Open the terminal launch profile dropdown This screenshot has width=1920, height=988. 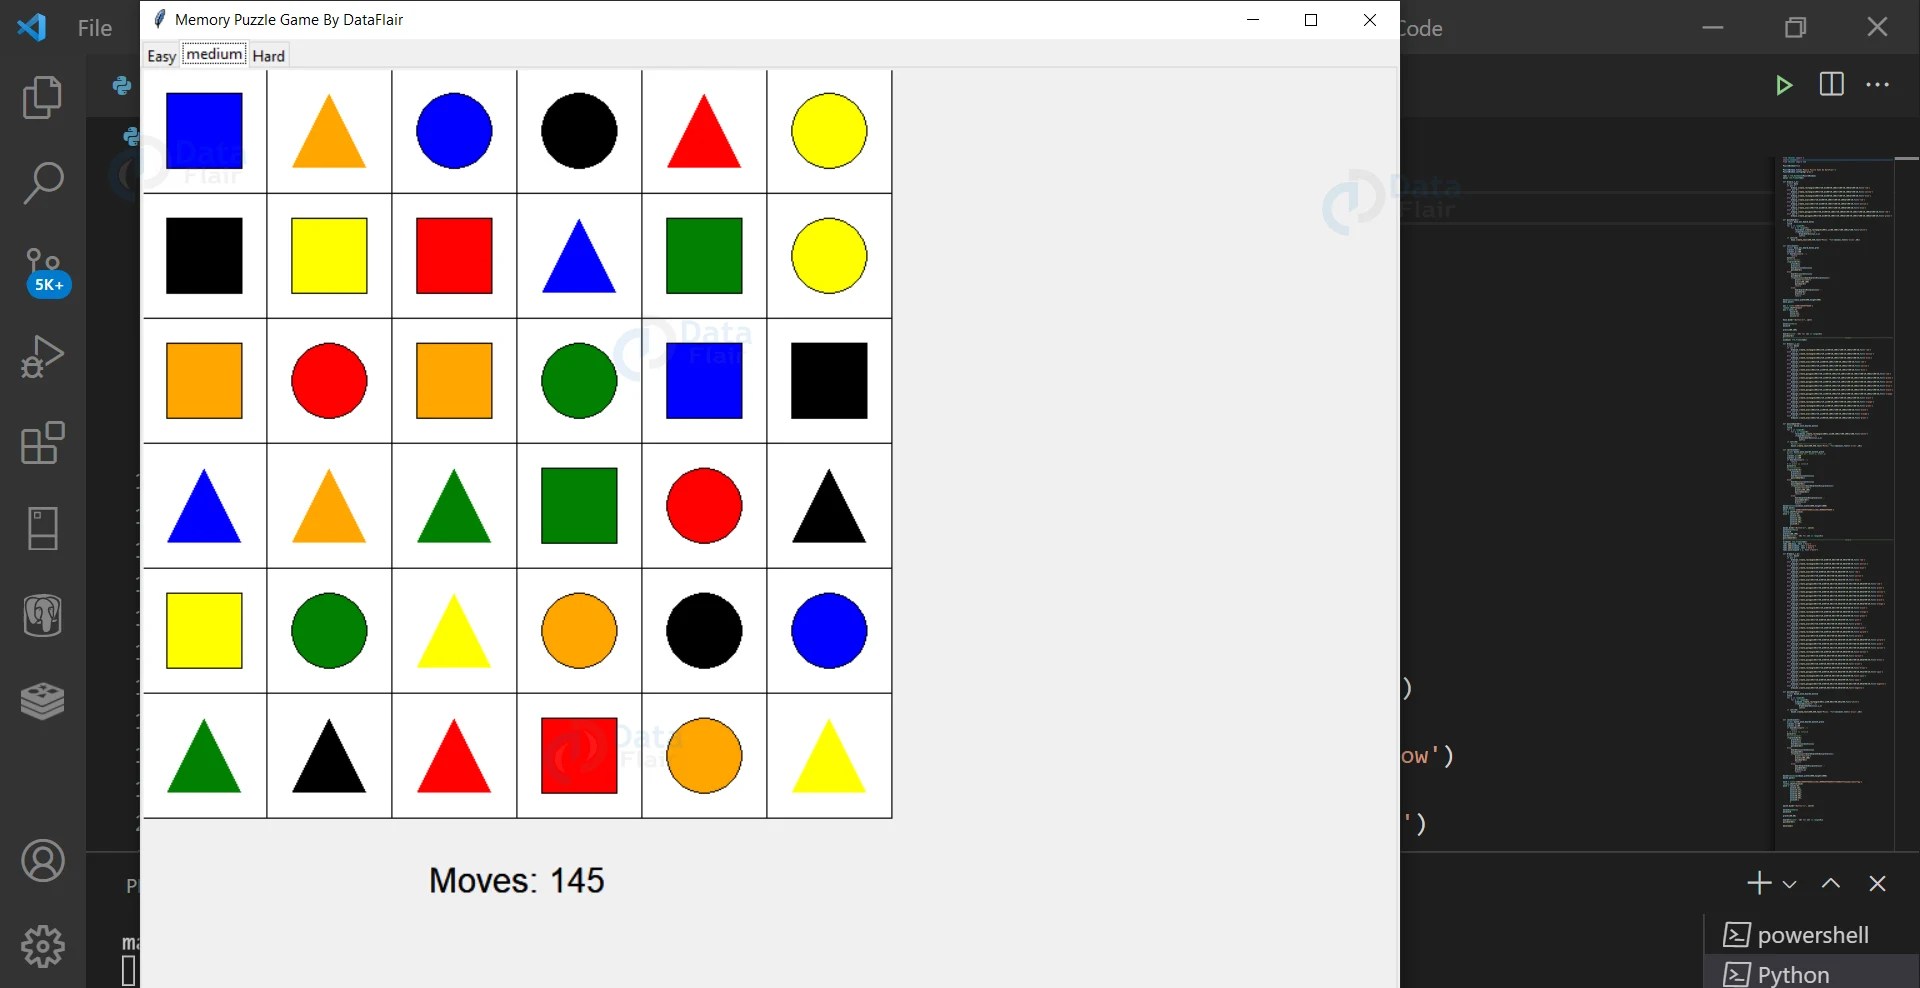click(1789, 884)
